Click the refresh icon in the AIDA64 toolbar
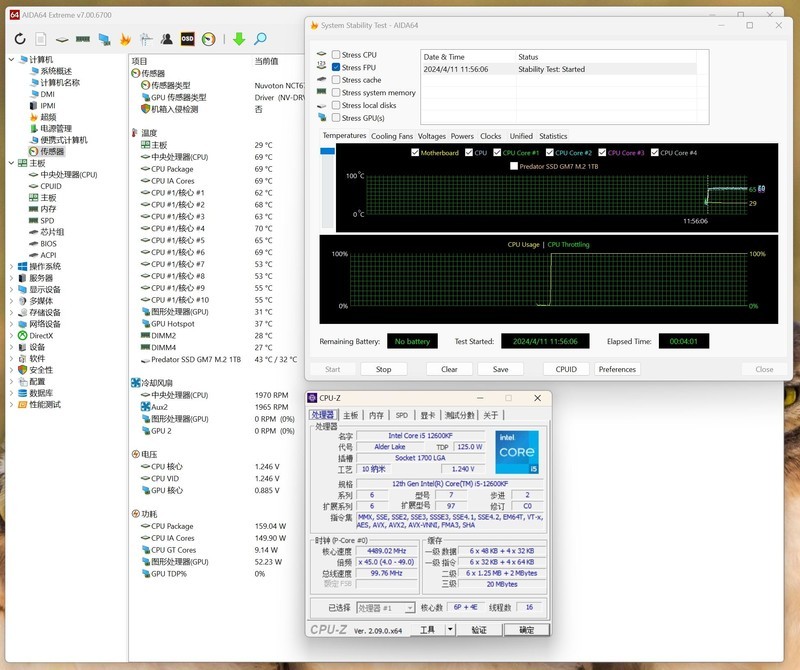Image resolution: width=800 pixels, height=670 pixels. point(20,41)
